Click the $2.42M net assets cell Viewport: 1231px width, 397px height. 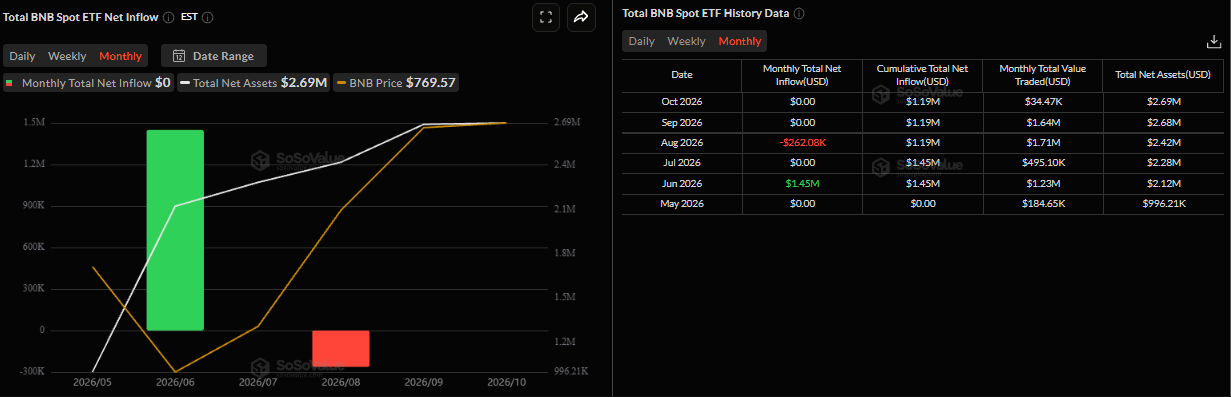(1164, 143)
